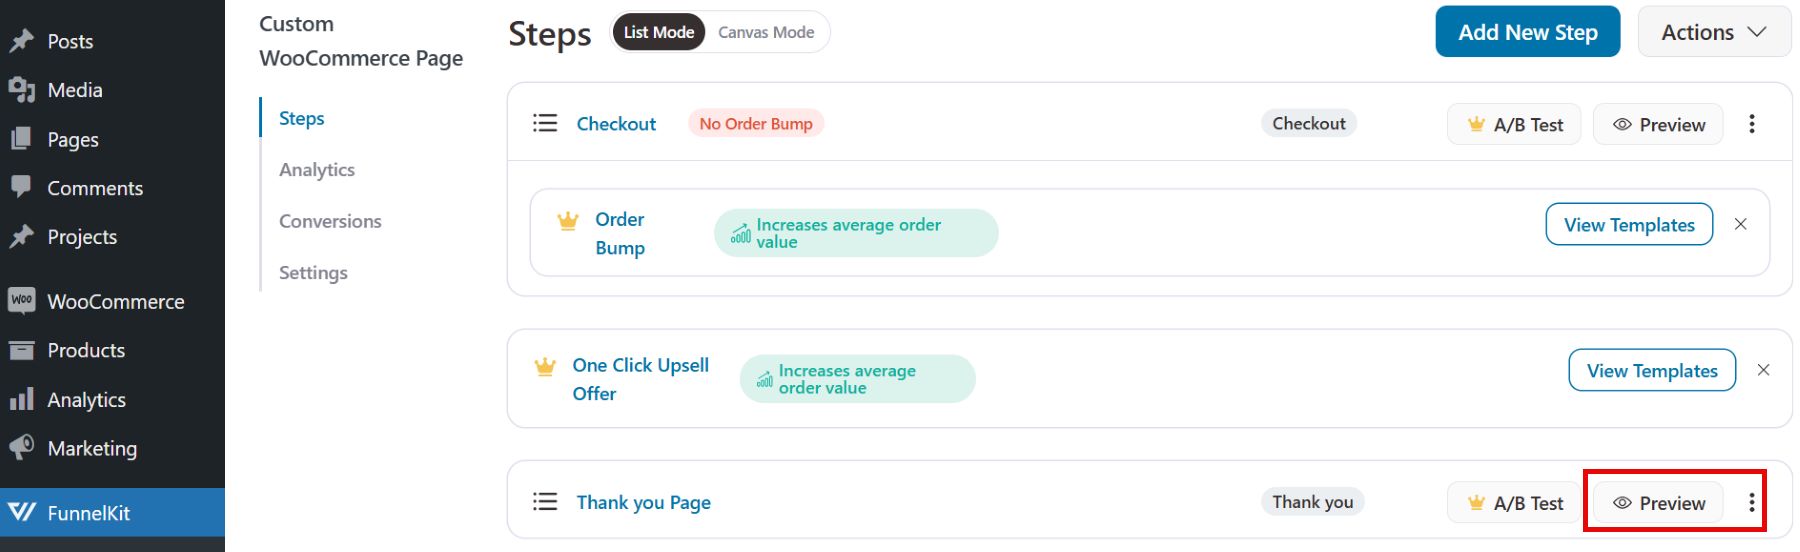Viewport: 1800px width, 552px height.
Task: Preview the Thank you Page step
Action: point(1658,502)
